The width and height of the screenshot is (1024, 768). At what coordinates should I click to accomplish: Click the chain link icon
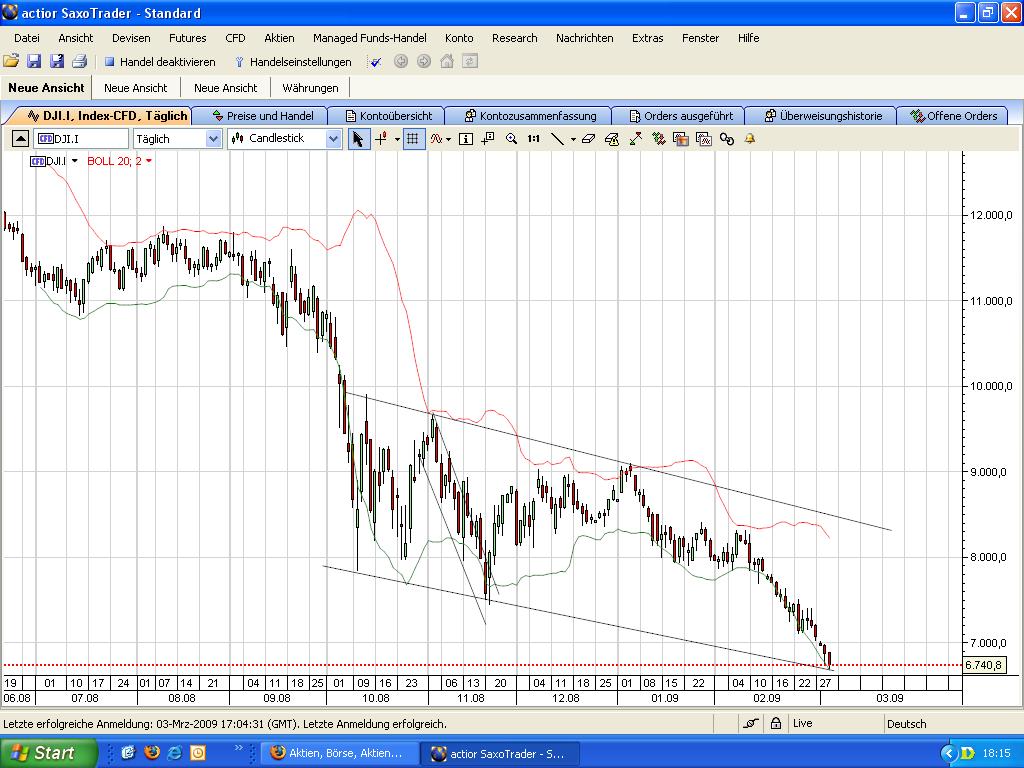coord(727,139)
